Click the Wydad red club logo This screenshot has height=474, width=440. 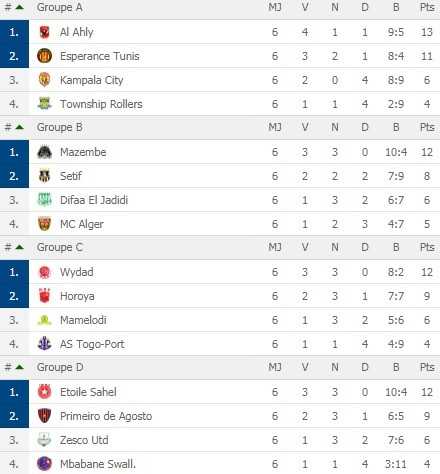pos(44,272)
